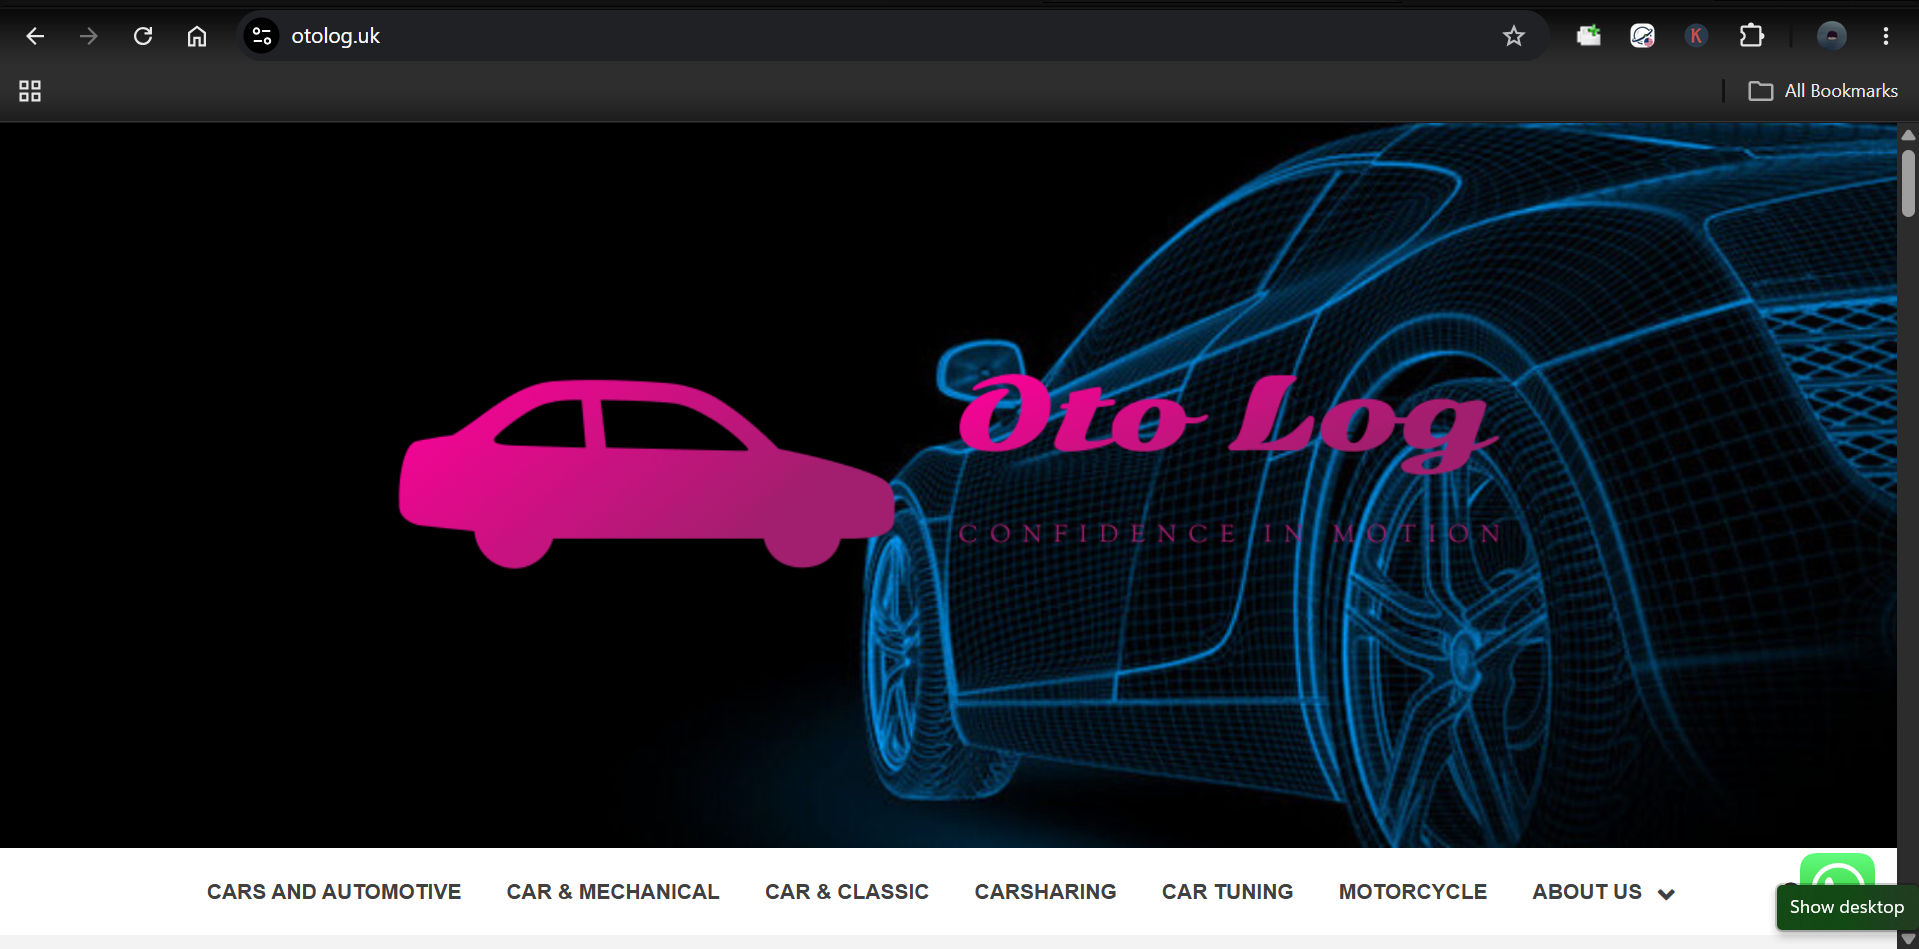This screenshot has height=949, width=1919.
Task: Open the Car & Mechanical menu item
Action: pos(613,891)
